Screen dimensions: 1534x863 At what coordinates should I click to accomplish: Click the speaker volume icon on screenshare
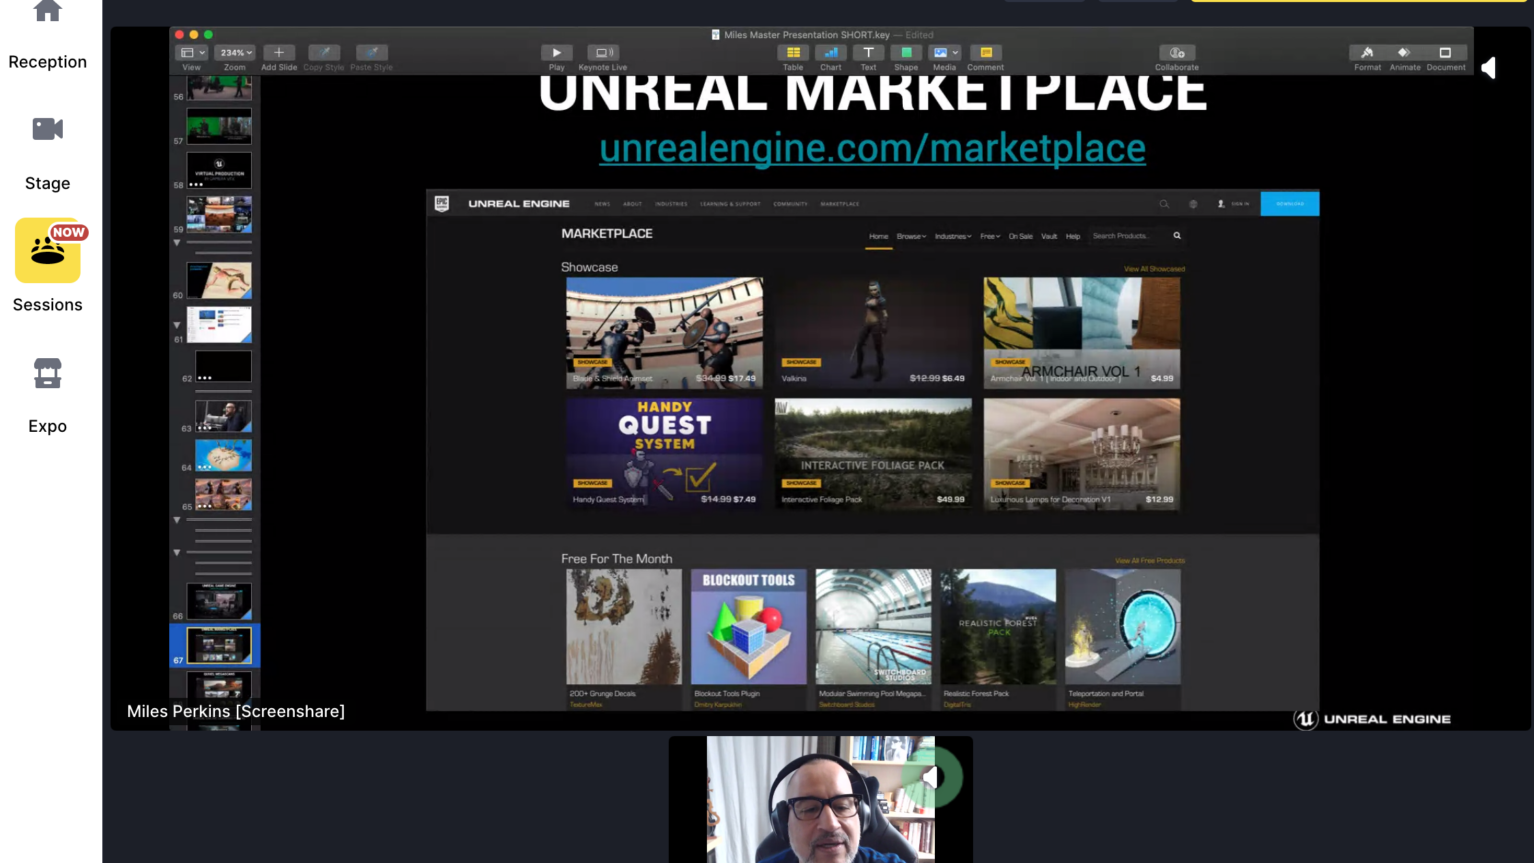coord(1489,68)
